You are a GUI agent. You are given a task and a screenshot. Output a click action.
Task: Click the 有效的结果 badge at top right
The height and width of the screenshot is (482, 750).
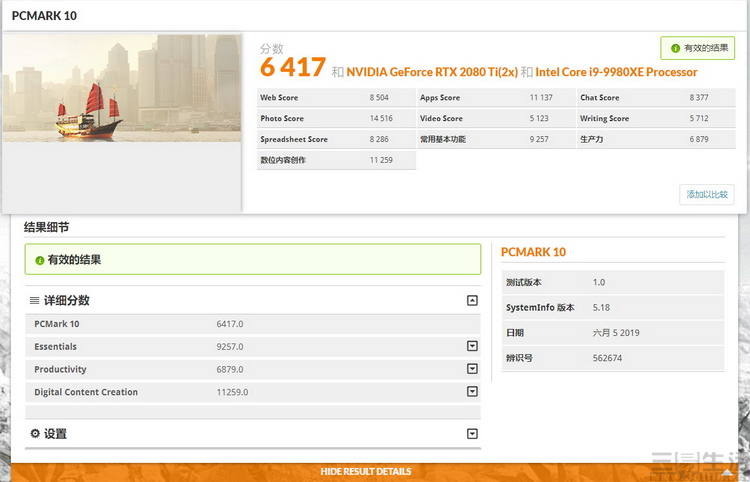[697, 48]
